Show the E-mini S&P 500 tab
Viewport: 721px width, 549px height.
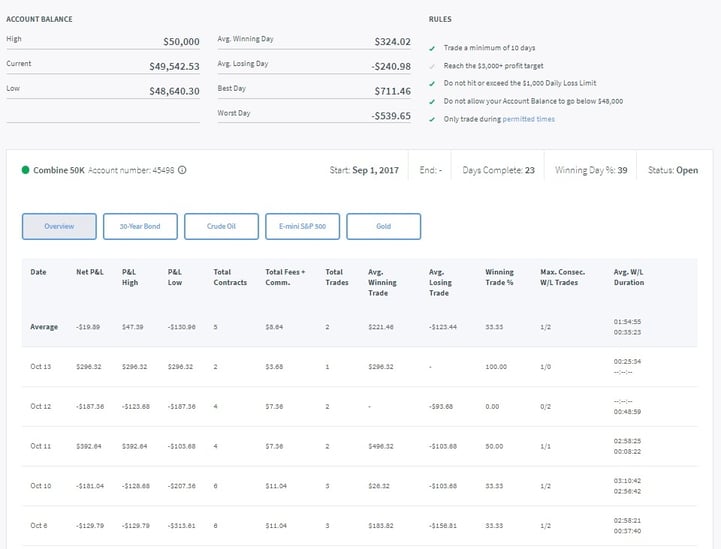tap(302, 227)
